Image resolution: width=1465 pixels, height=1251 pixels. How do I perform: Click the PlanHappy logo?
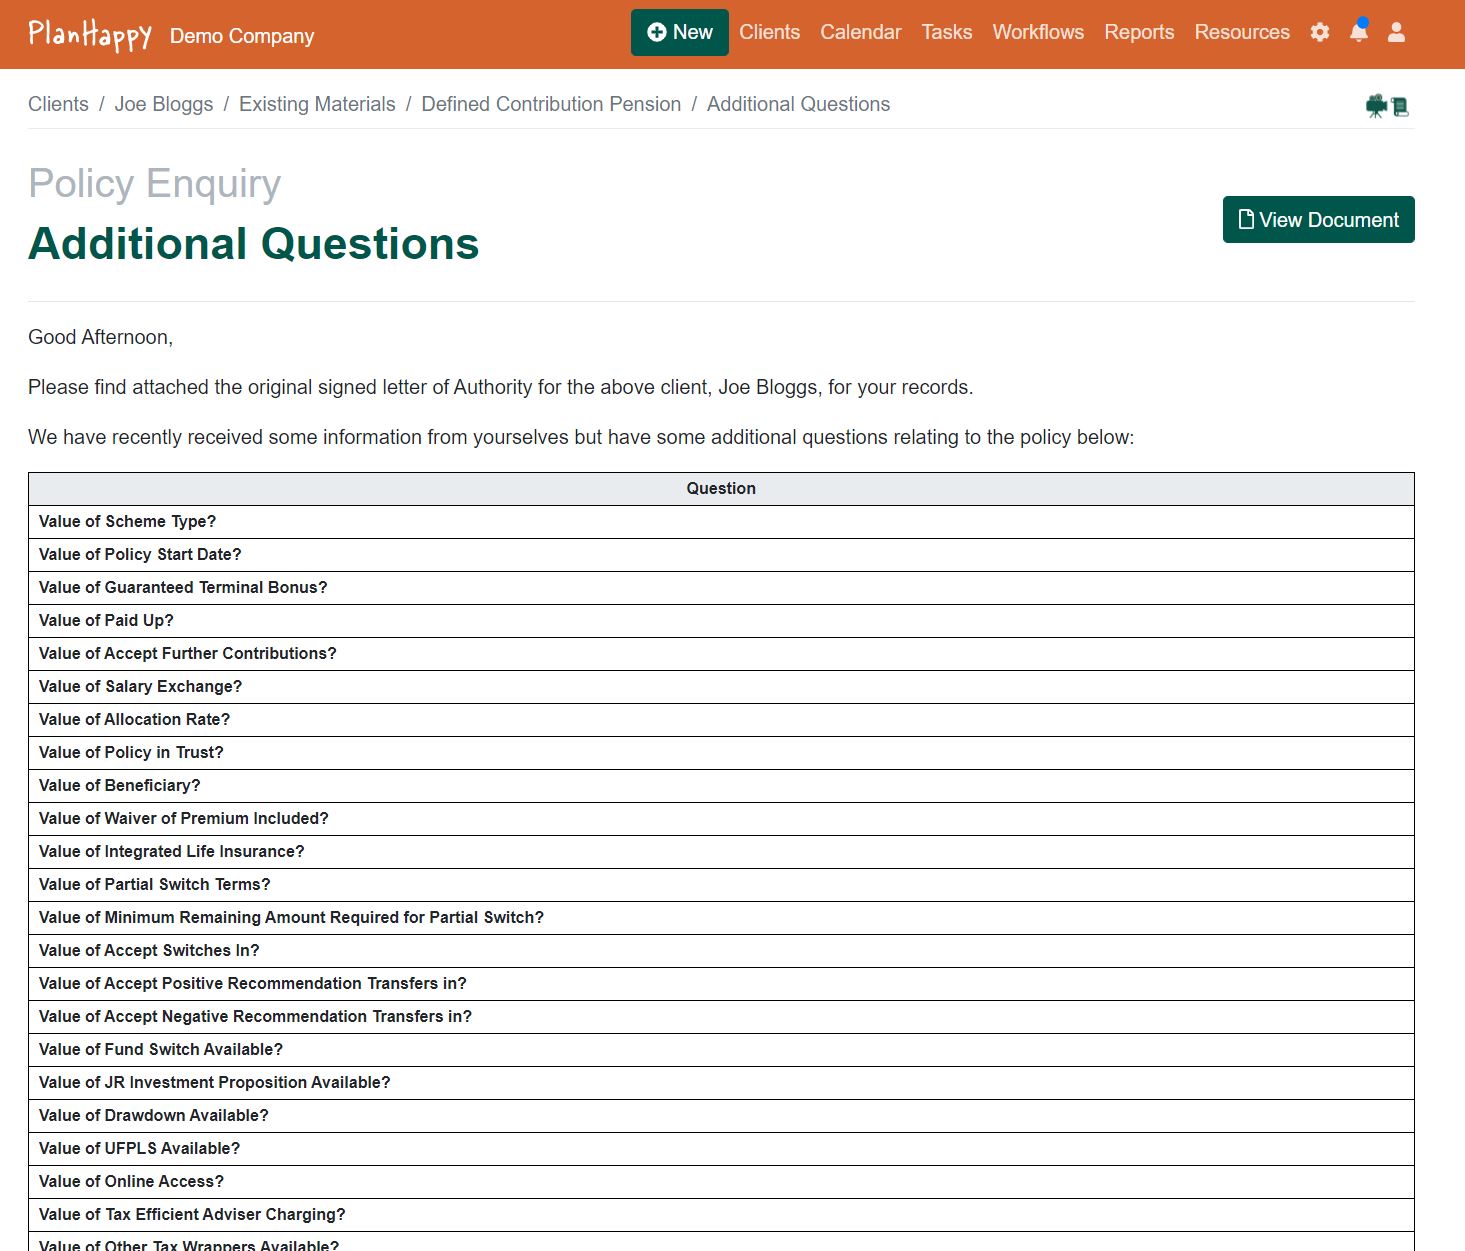90,35
